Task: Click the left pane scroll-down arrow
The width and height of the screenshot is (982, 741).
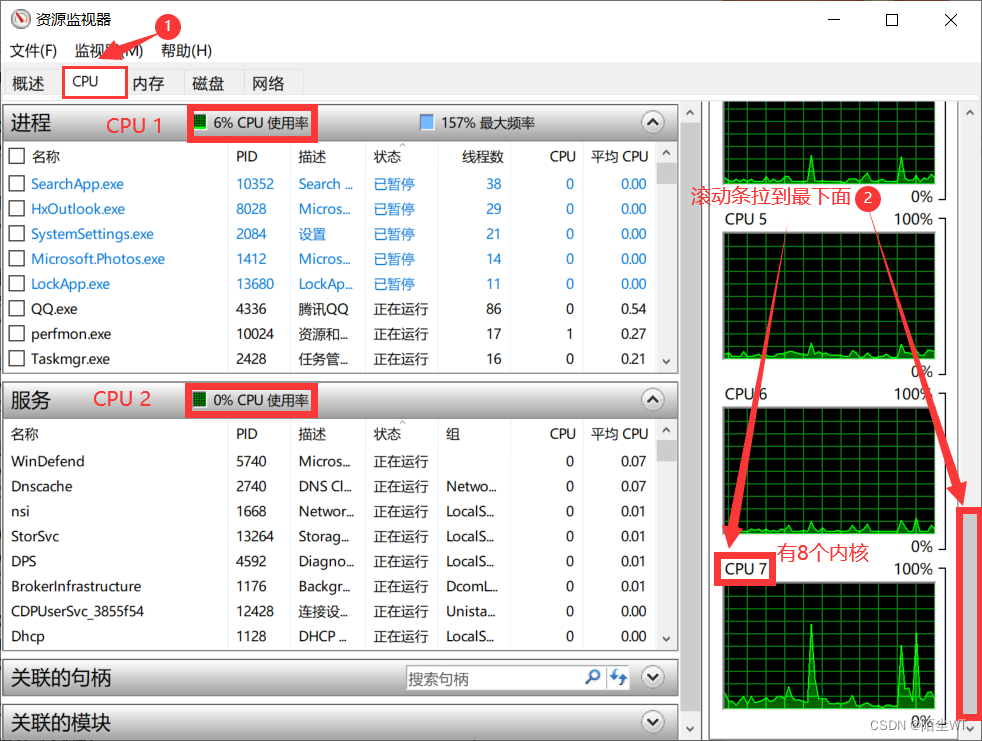Action: coord(690,728)
